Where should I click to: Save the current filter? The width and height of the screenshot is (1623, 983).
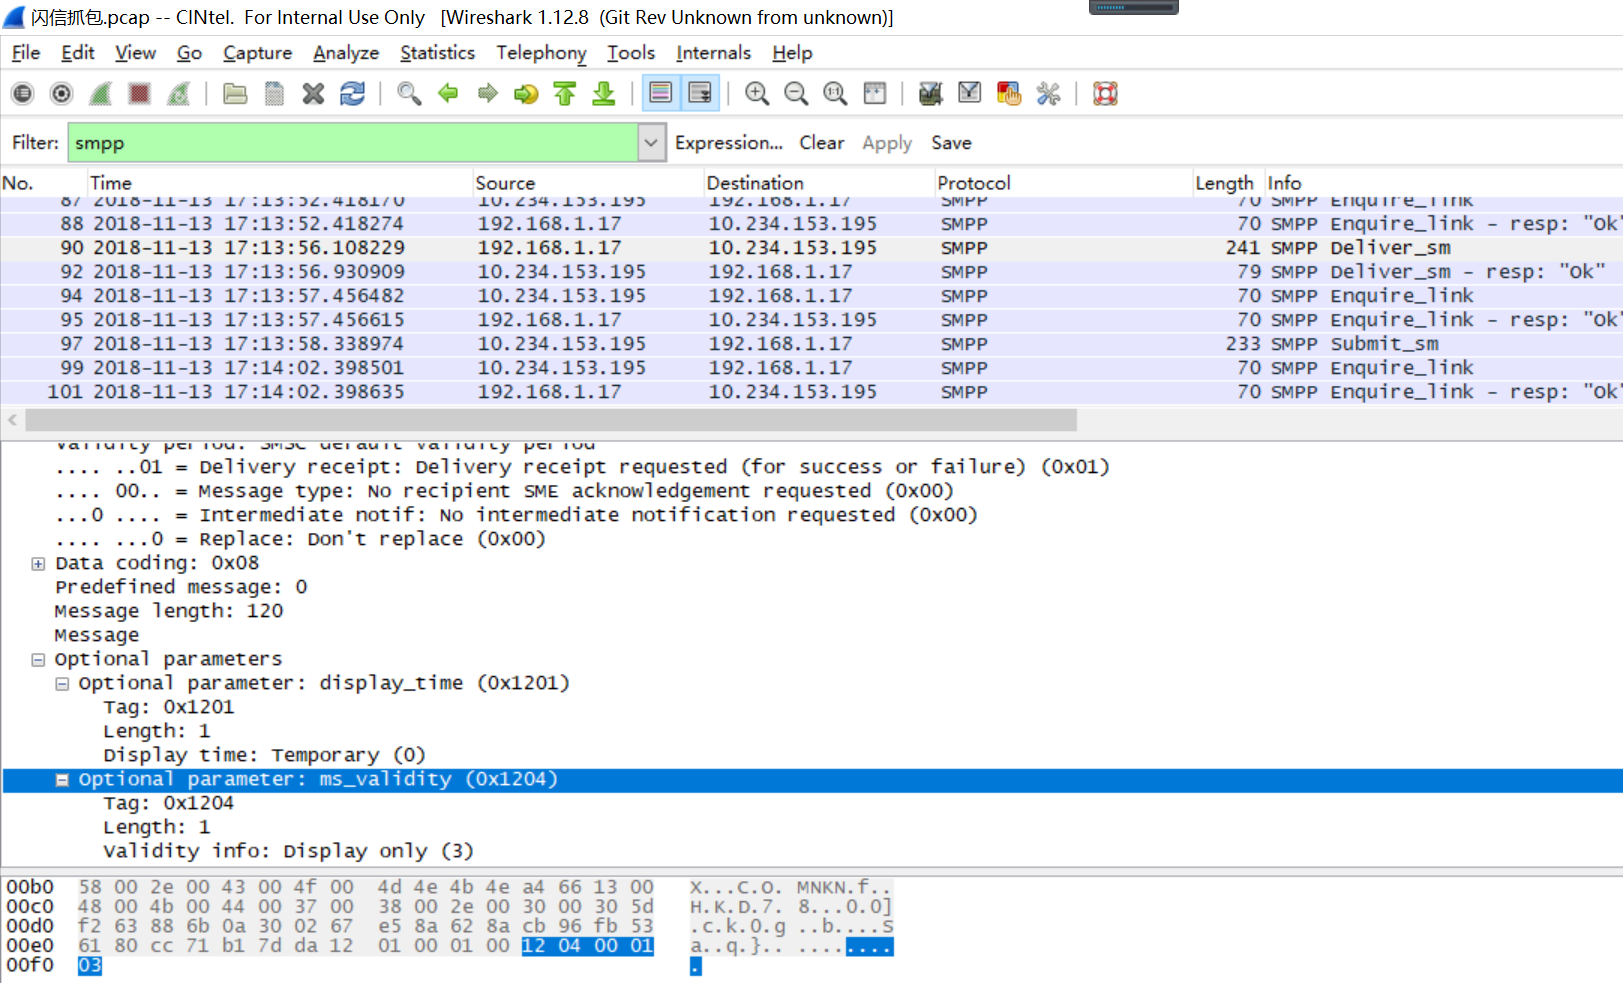tap(951, 143)
